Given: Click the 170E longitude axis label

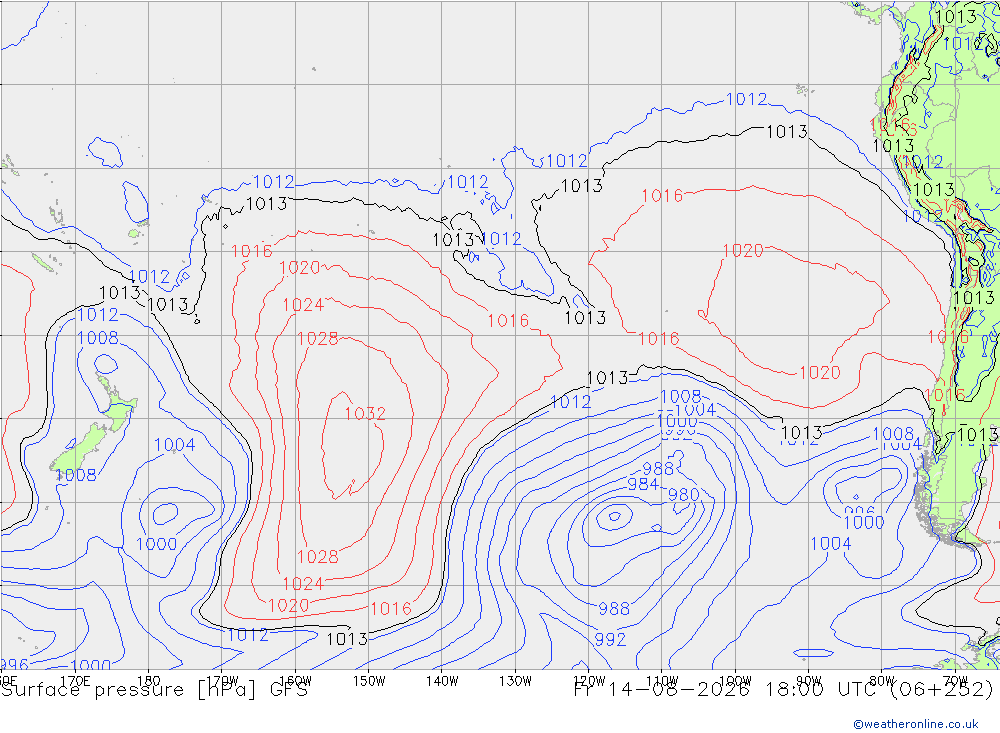Looking at the screenshot, I should point(75,681).
